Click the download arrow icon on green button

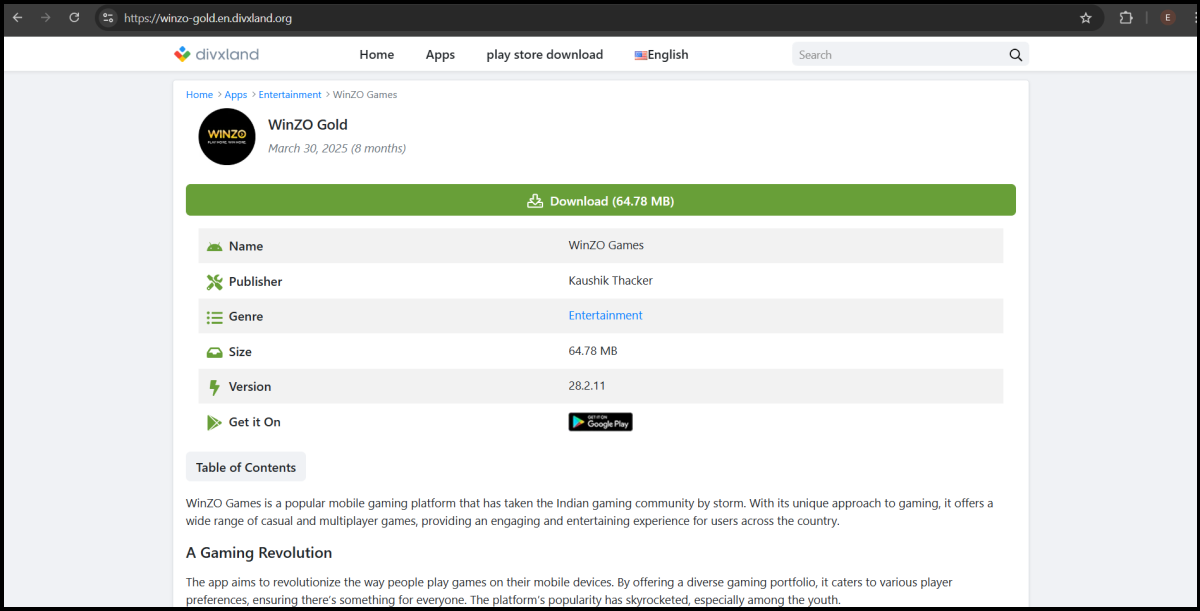point(535,200)
